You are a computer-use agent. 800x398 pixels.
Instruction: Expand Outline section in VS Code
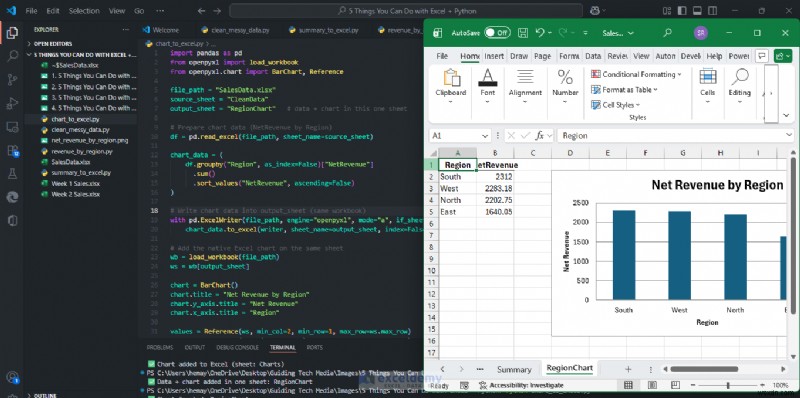pyautogui.click(x=46, y=395)
